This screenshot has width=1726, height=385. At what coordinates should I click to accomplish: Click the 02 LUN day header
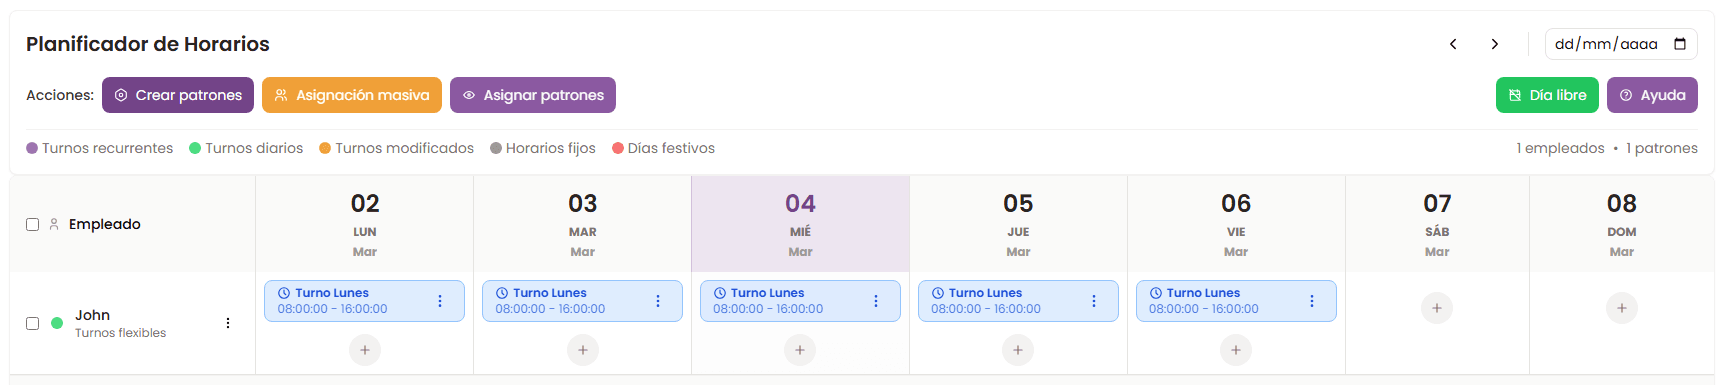coord(365,224)
